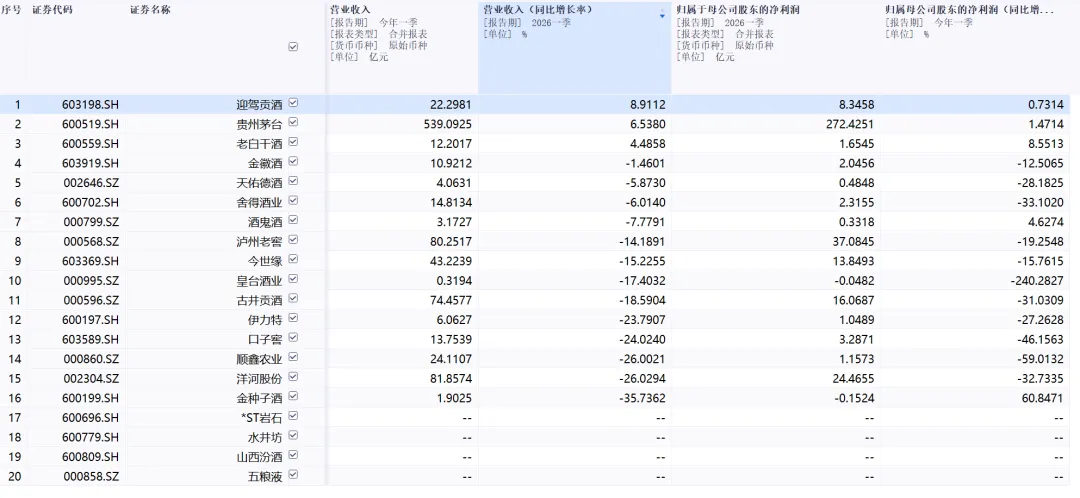
Task: Toggle the 金种子酒 checkbox
Action: coord(293,397)
